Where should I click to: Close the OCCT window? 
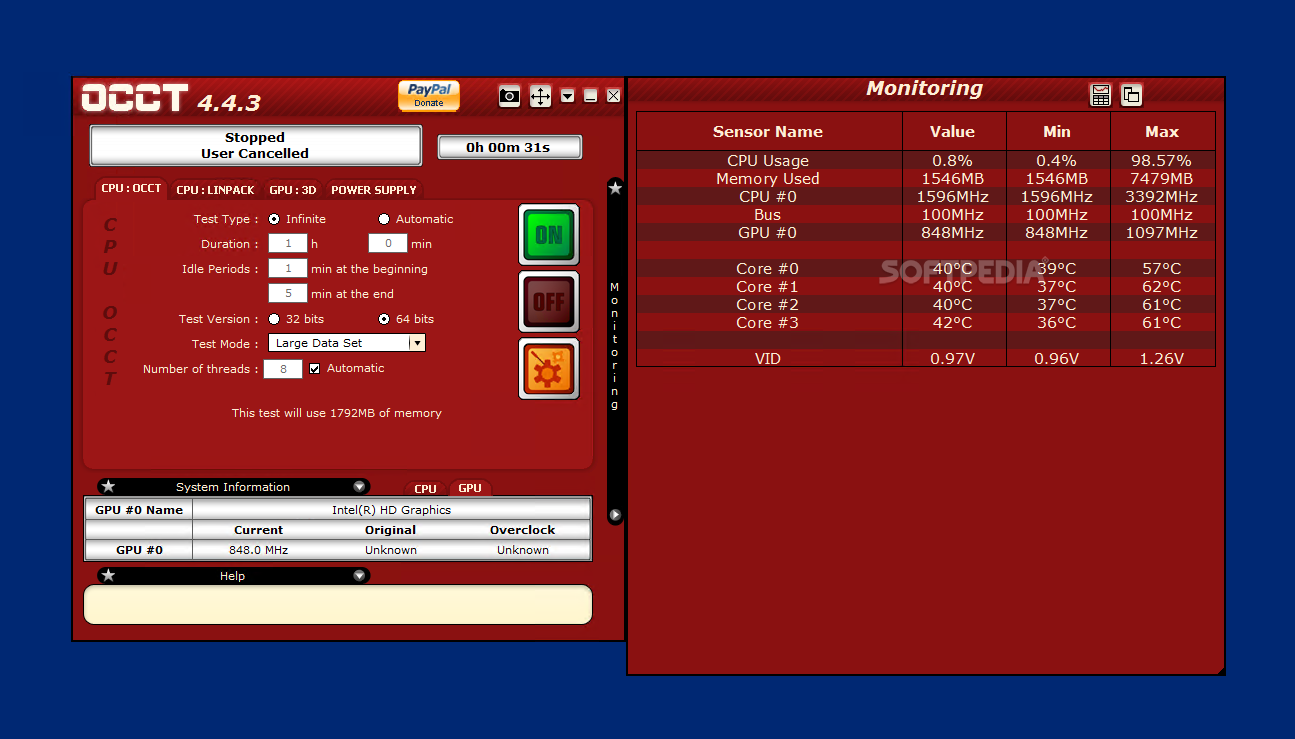(x=614, y=96)
